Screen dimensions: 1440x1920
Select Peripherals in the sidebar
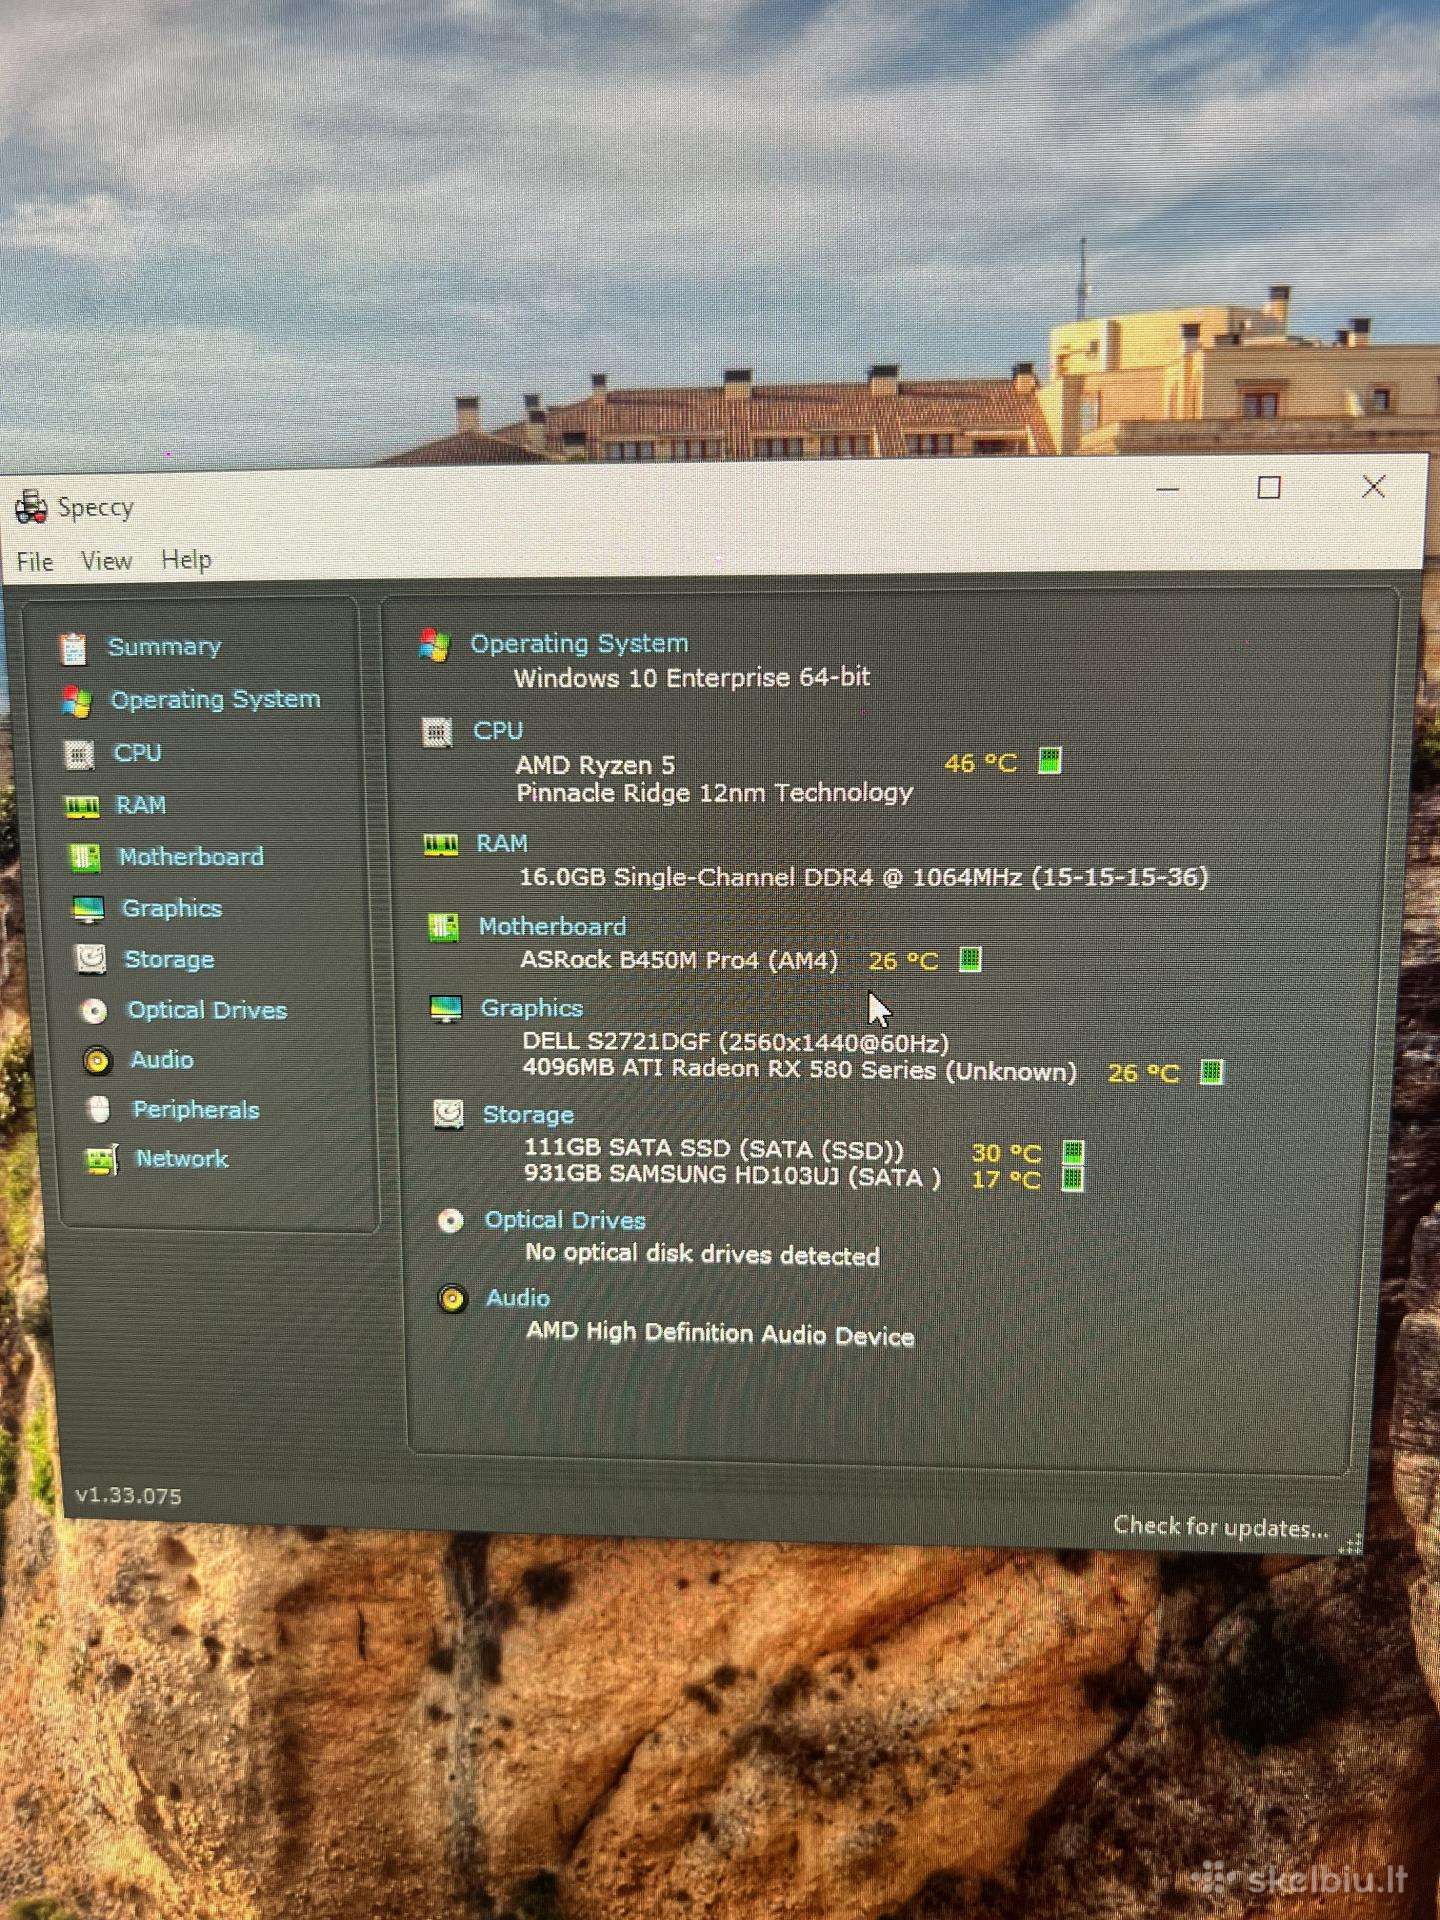tap(196, 1110)
